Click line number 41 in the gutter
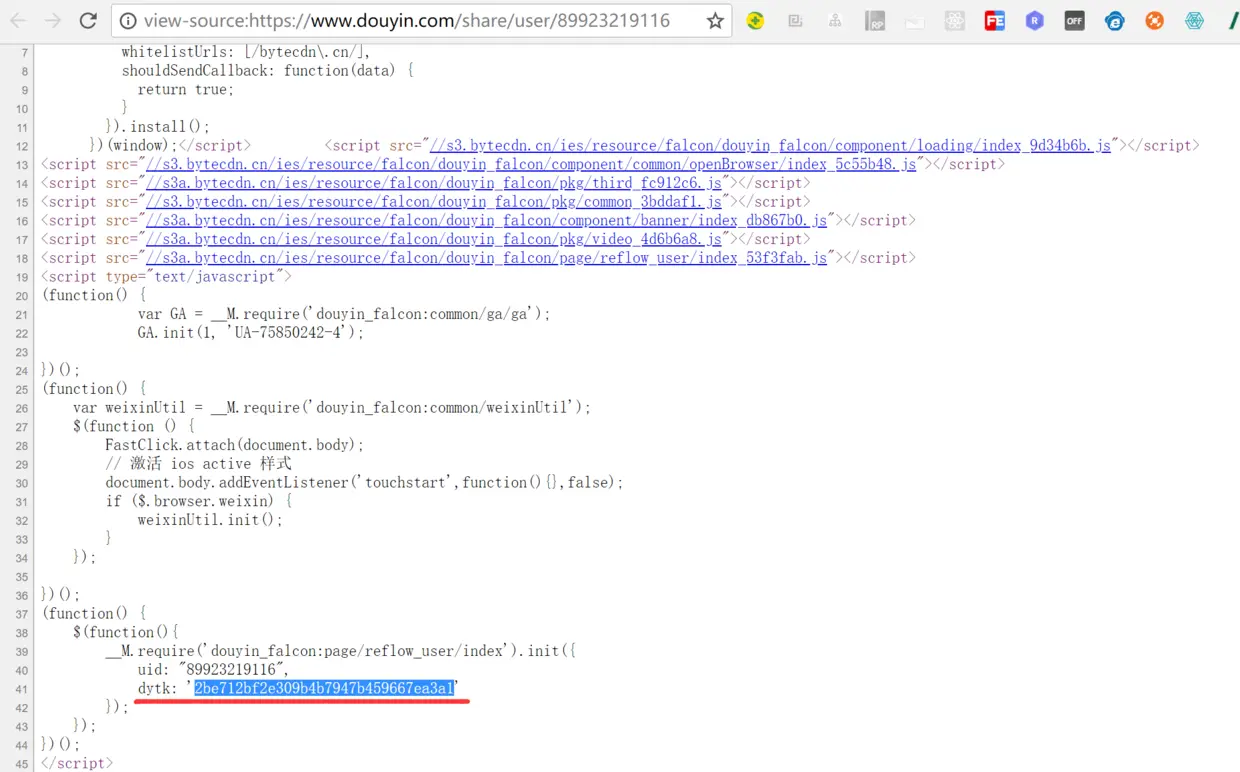 tap(22, 689)
